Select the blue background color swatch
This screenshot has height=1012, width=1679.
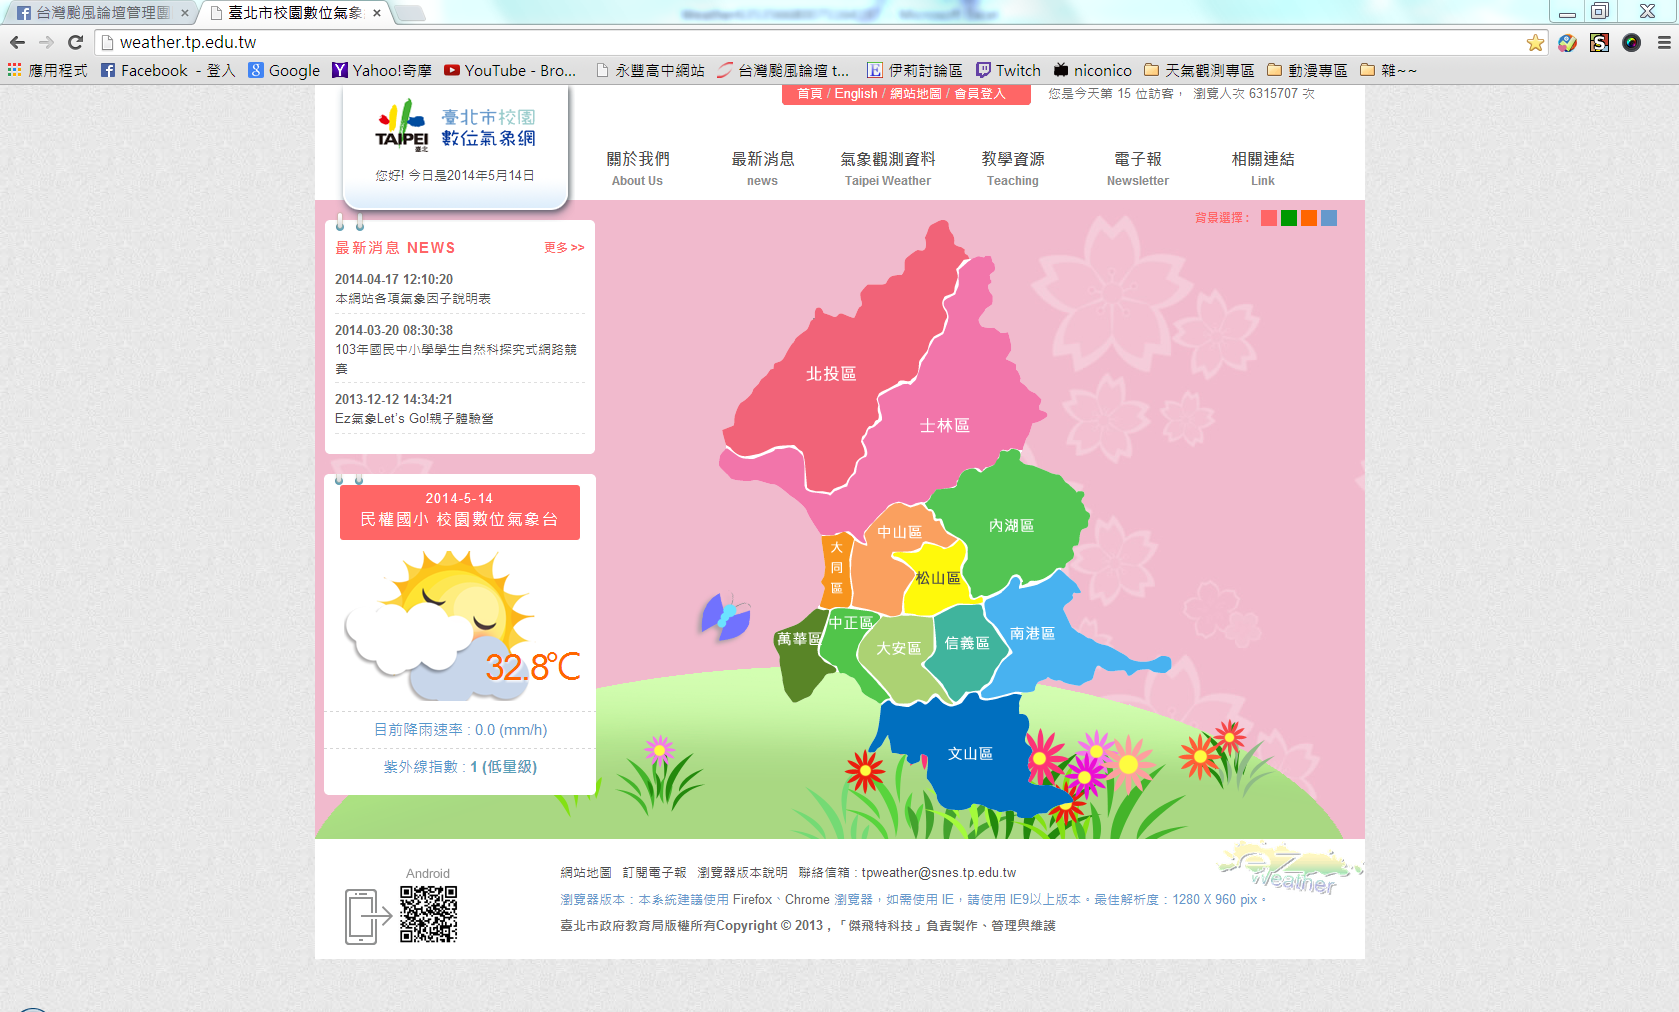(1329, 218)
